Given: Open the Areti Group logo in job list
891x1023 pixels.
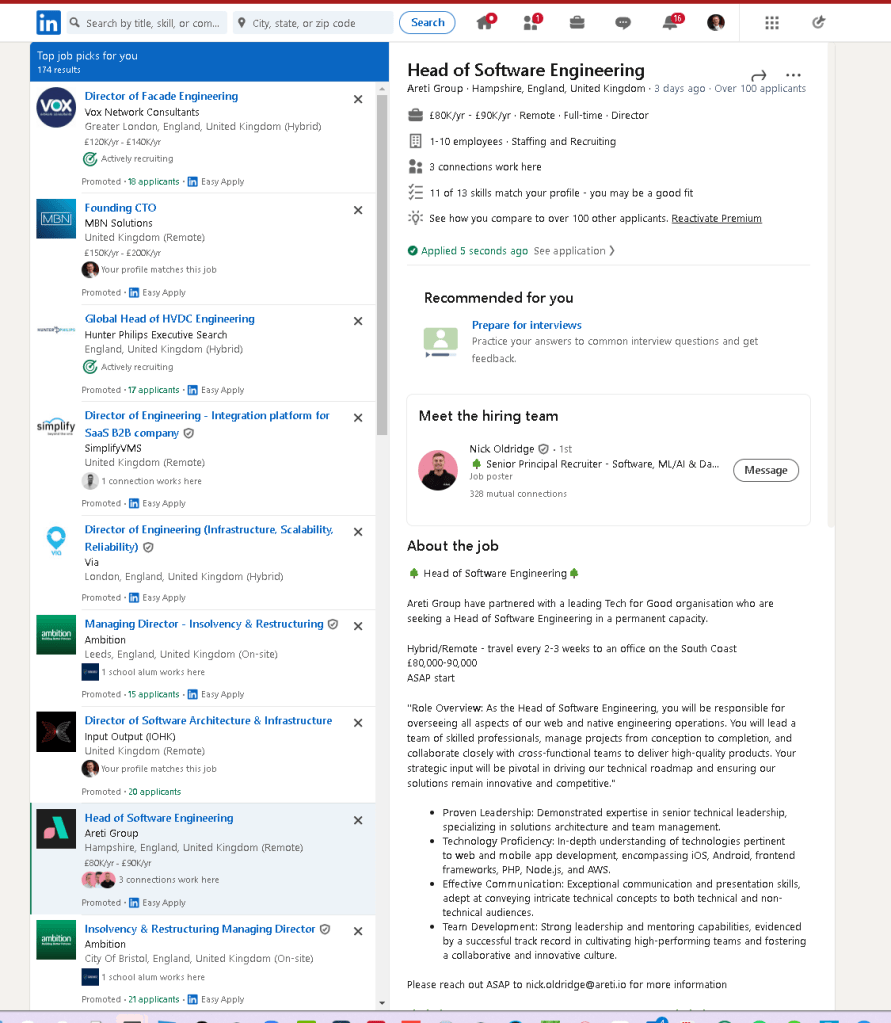Looking at the screenshot, I should pyautogui.click(x=56, y=829).
